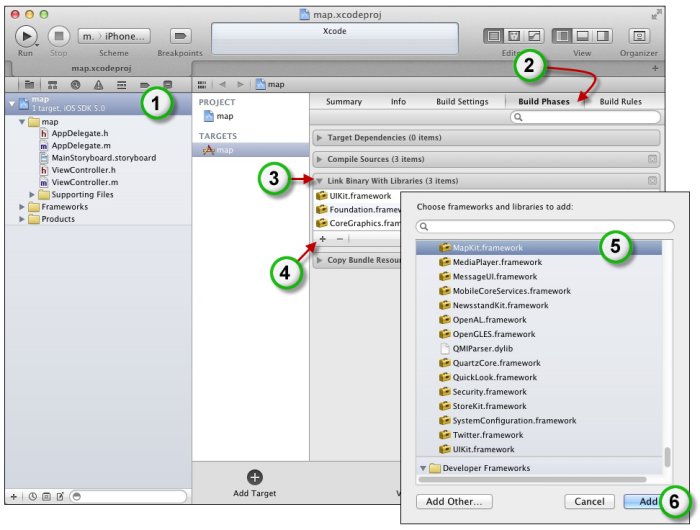Toggle the Breakpoints button
Viewport: 700px width, 530px height.
[x=180, y=36]
